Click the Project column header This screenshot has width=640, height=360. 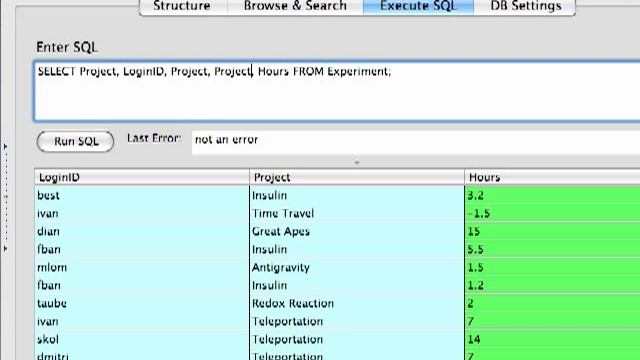pyautogui.click(x=357, y=177)
